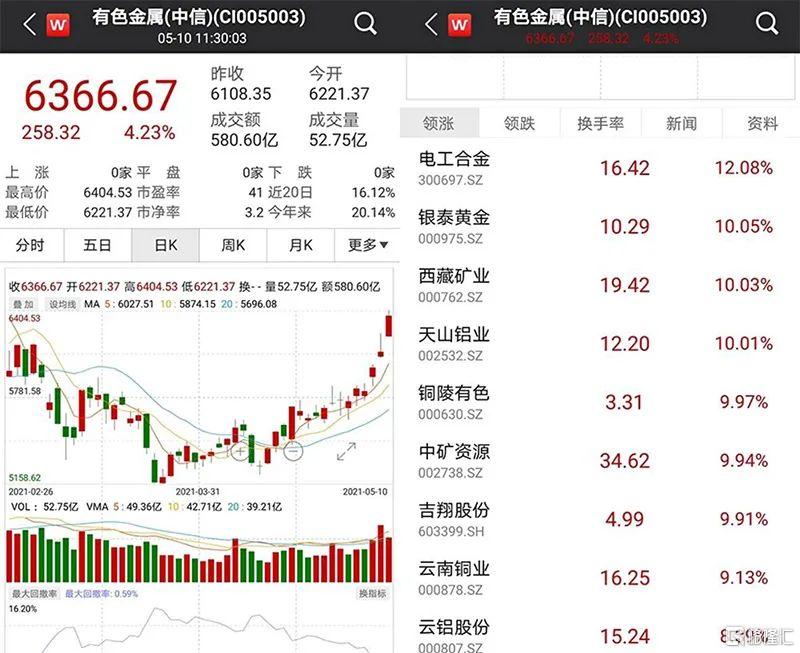Open stock row 天山铝业 002532.SZ
The image size is (800, 653).
pos(600,344)
